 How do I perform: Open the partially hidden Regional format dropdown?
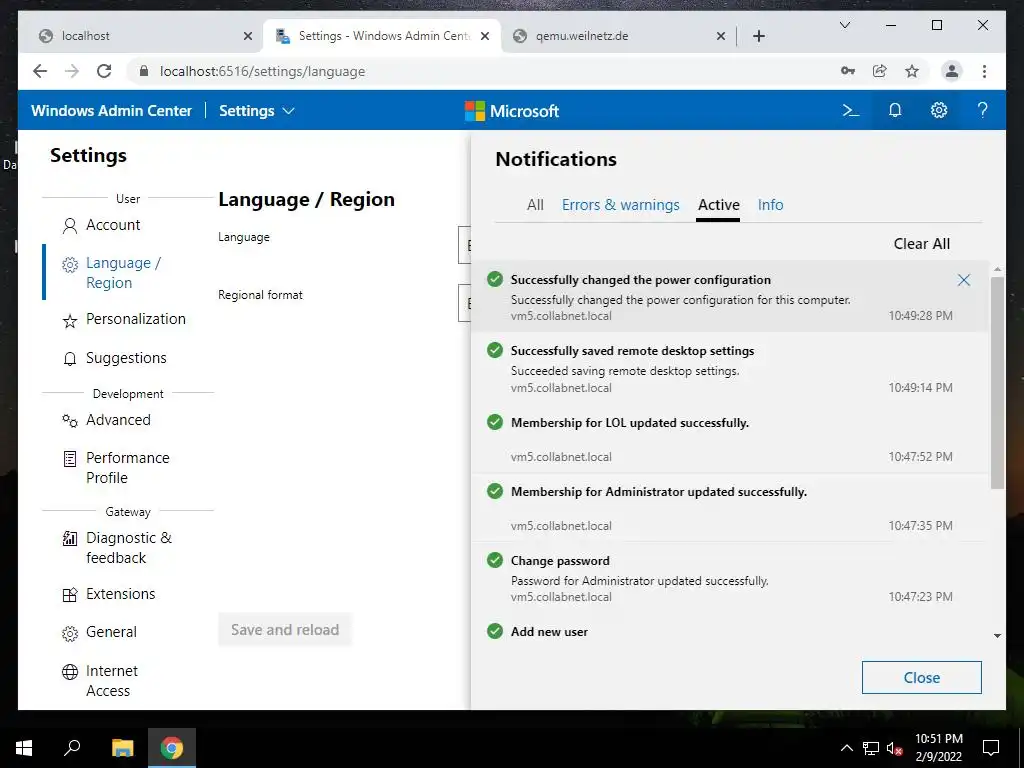[x=464, y=303]
